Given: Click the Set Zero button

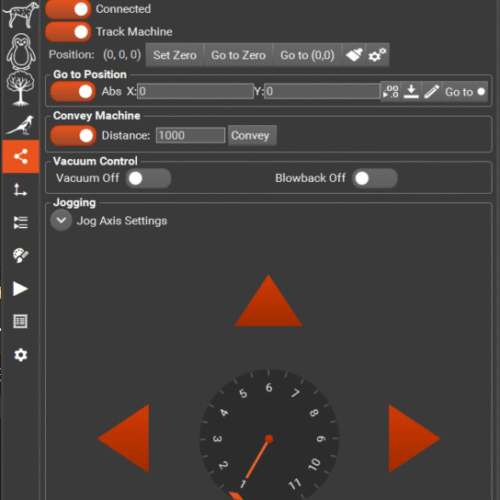Looking at the screenshot, I should coord(175,55).
